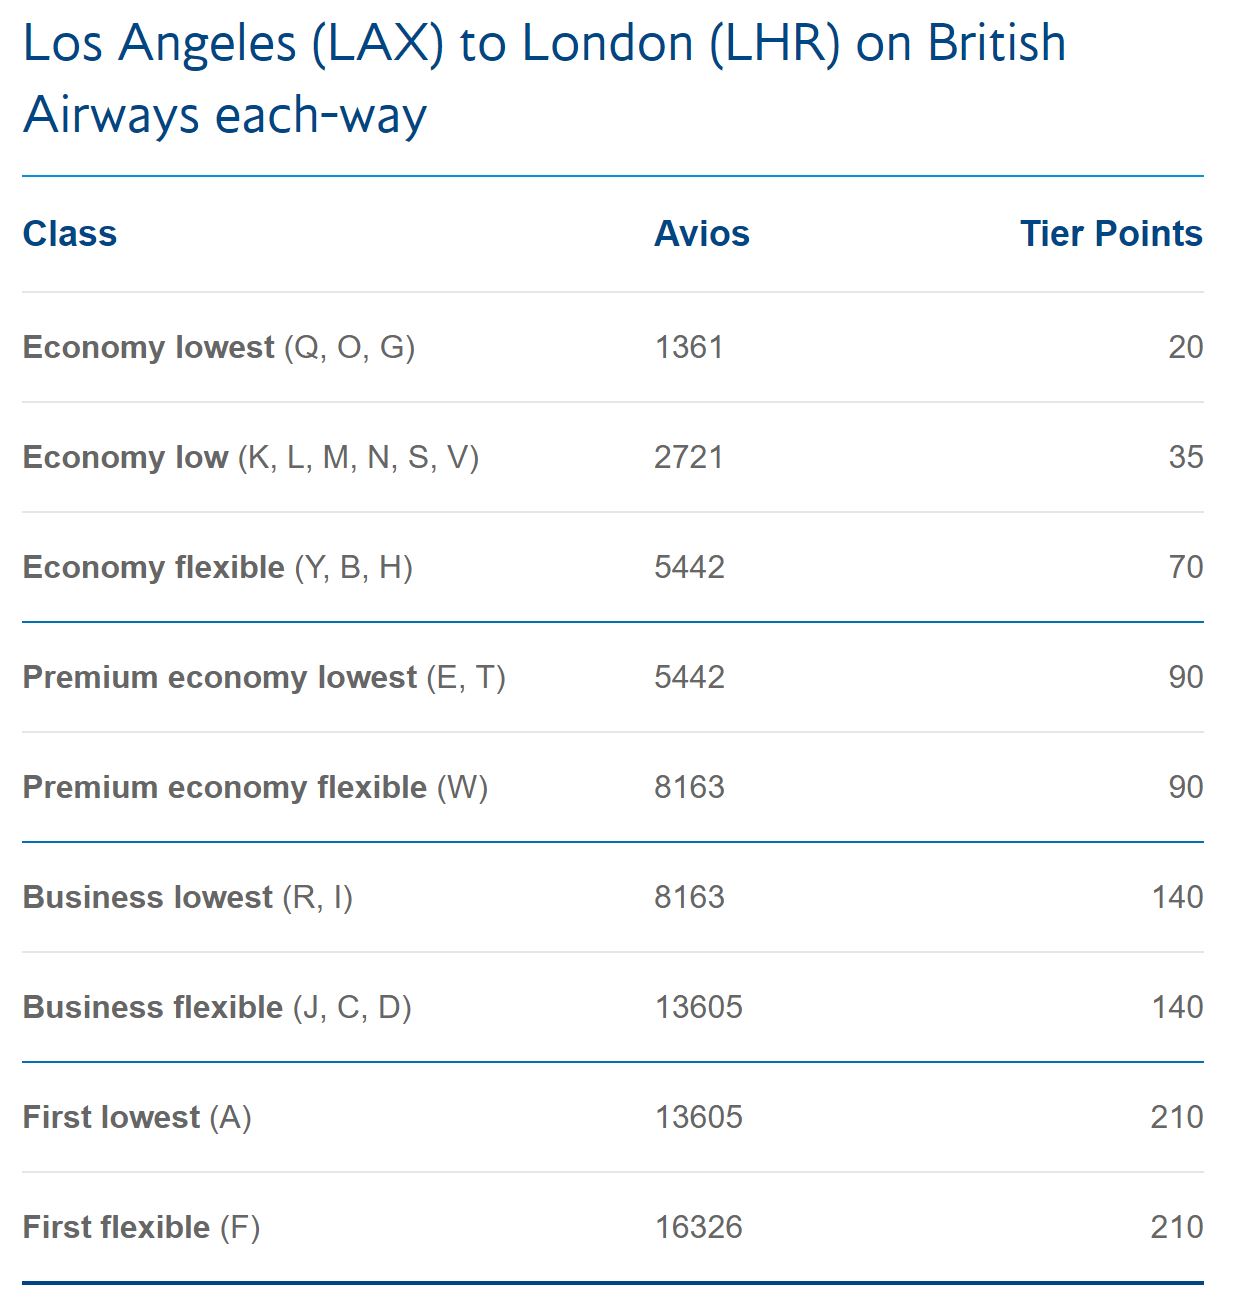Click the 16326 Avios value
Screen dimensions: 1238x1312
point(699,1227)
